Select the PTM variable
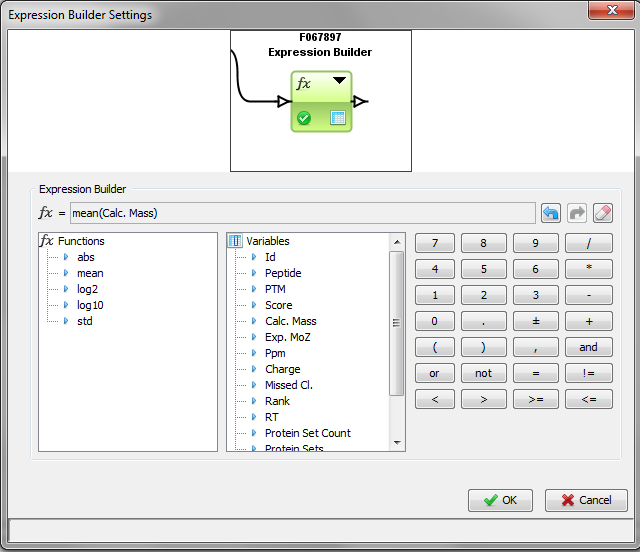This screenshot has height=552, width=640. [x=275, y=289]
